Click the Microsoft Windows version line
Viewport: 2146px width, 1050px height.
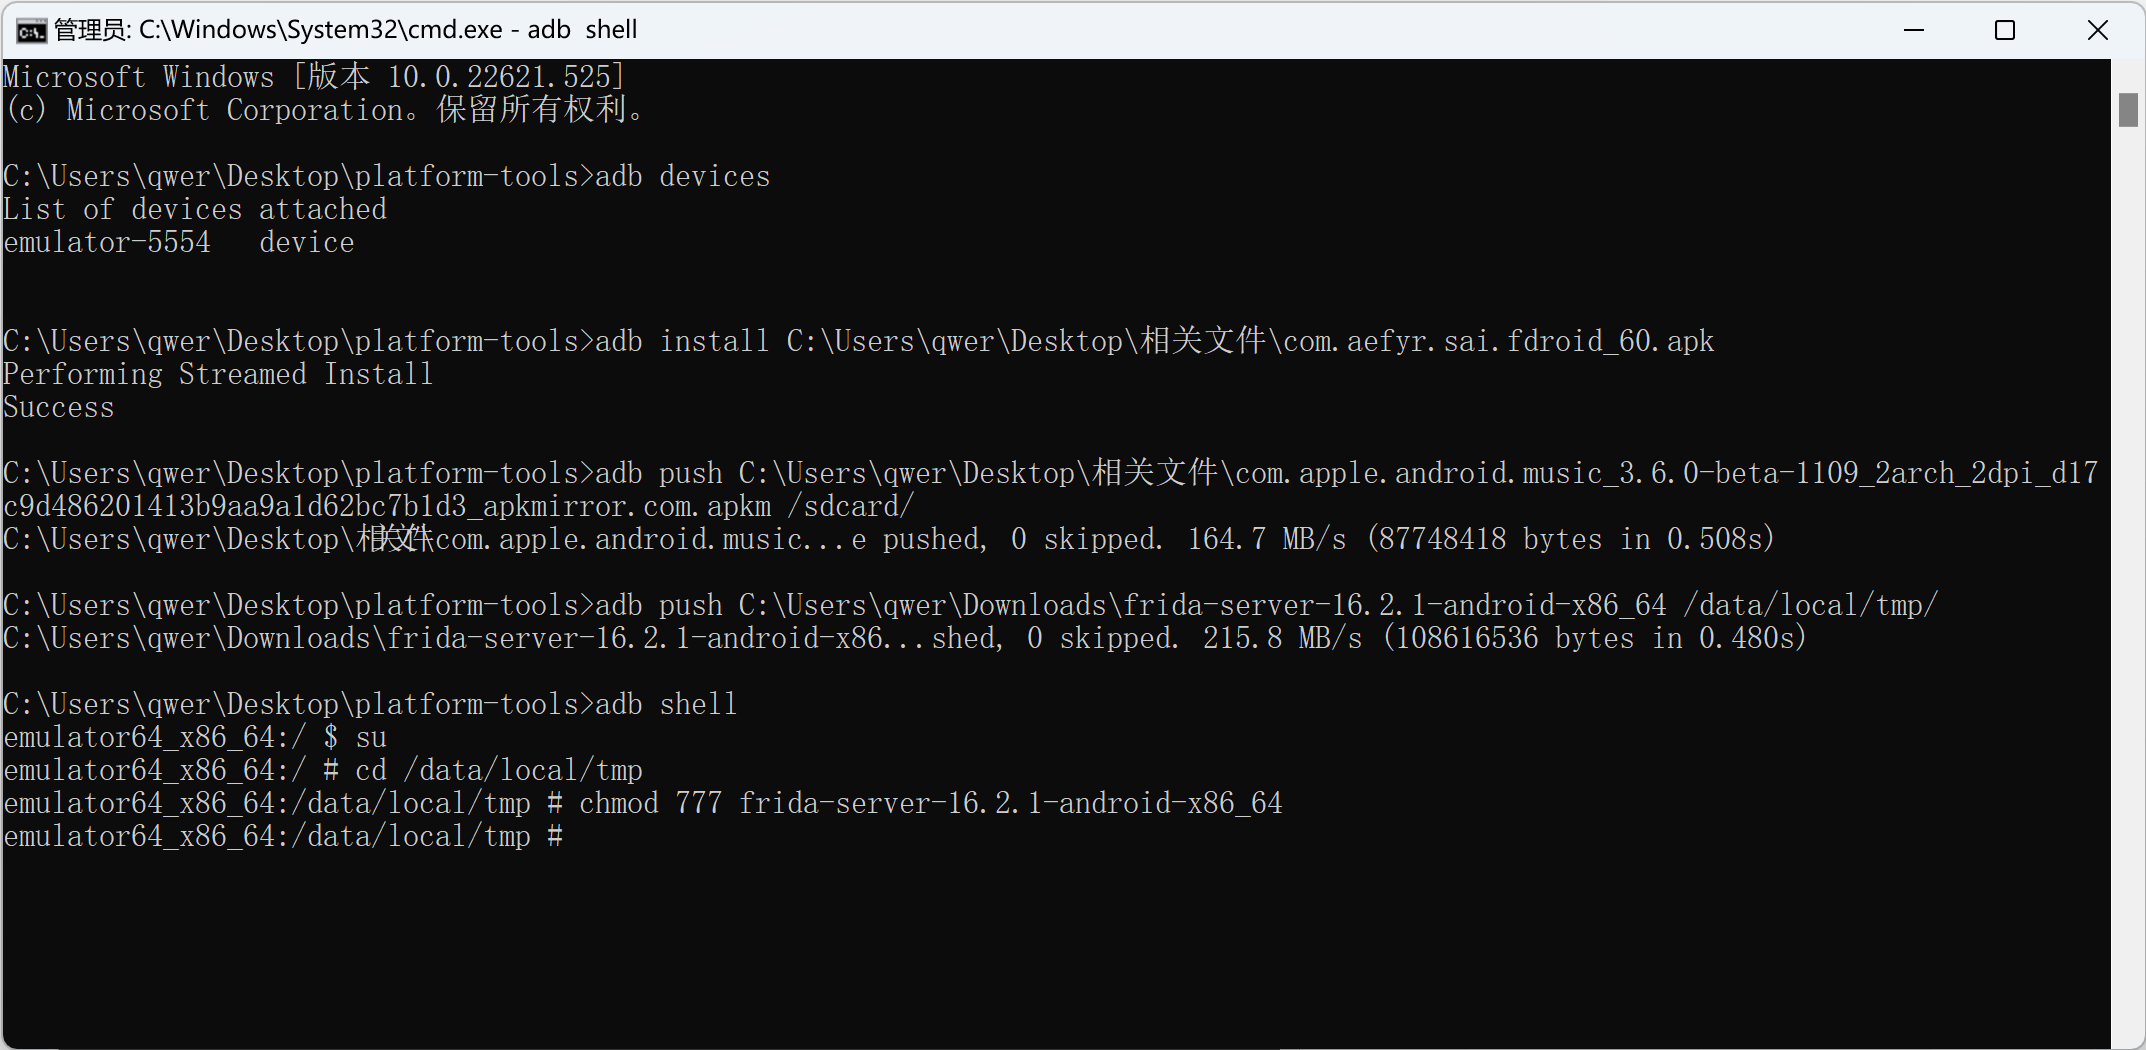(314, 77)
